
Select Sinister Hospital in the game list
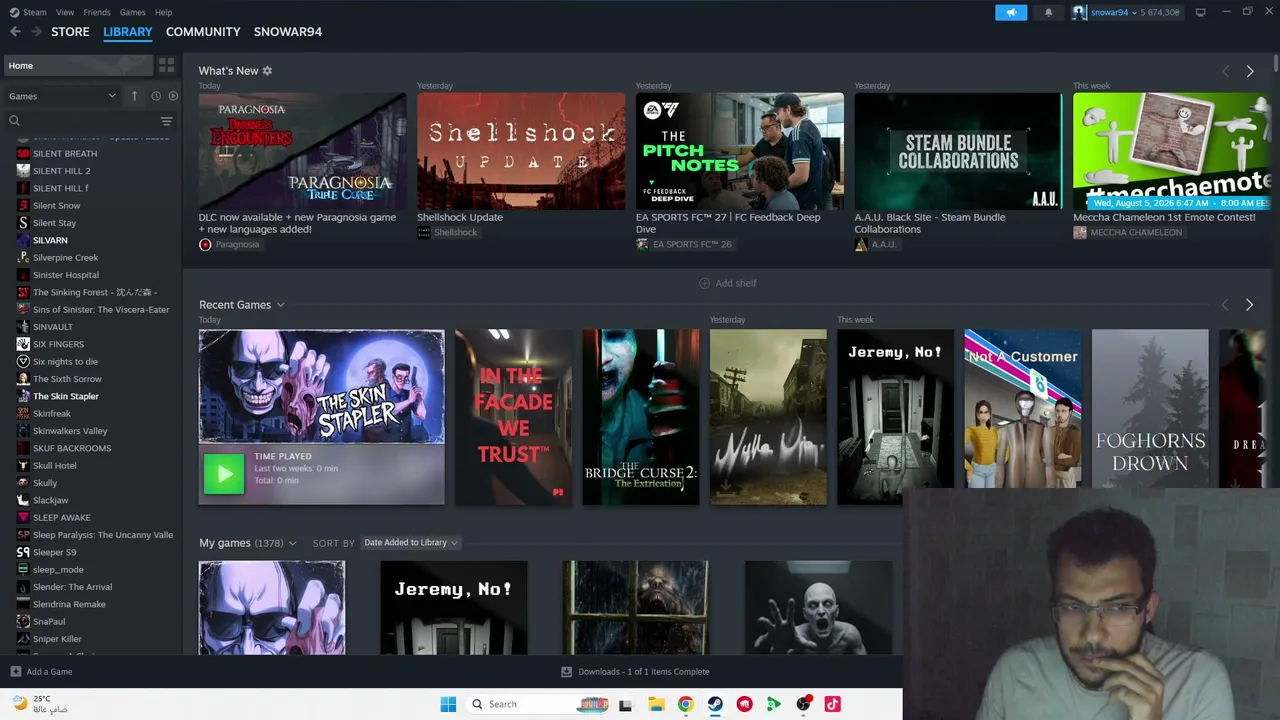click(x=66, y=275)
